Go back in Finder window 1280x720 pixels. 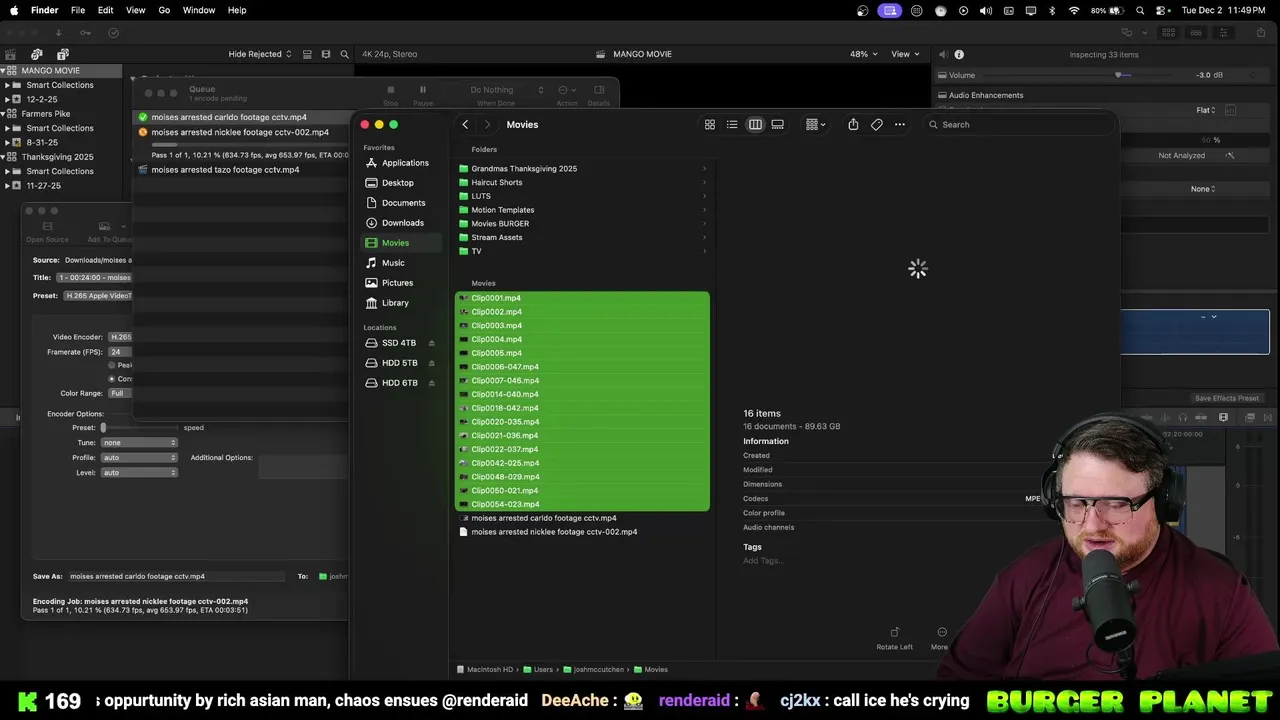[x=465, y=125]
